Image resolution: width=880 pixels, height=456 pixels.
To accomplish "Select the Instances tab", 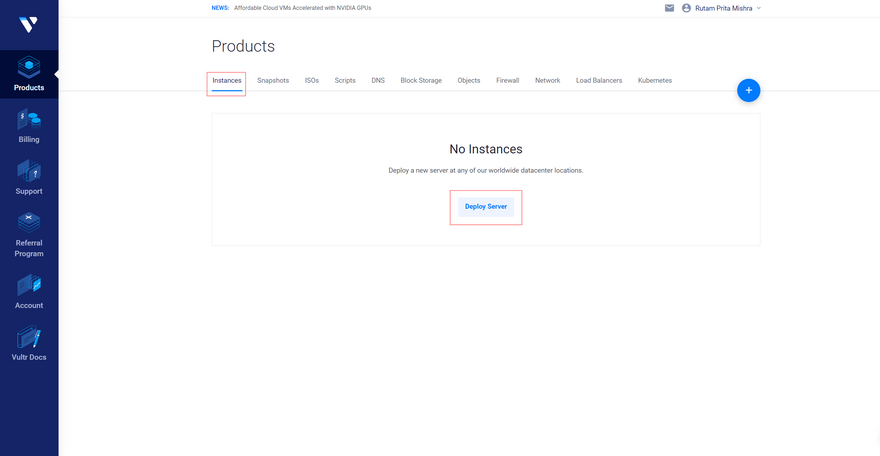I will coord(227,80).
